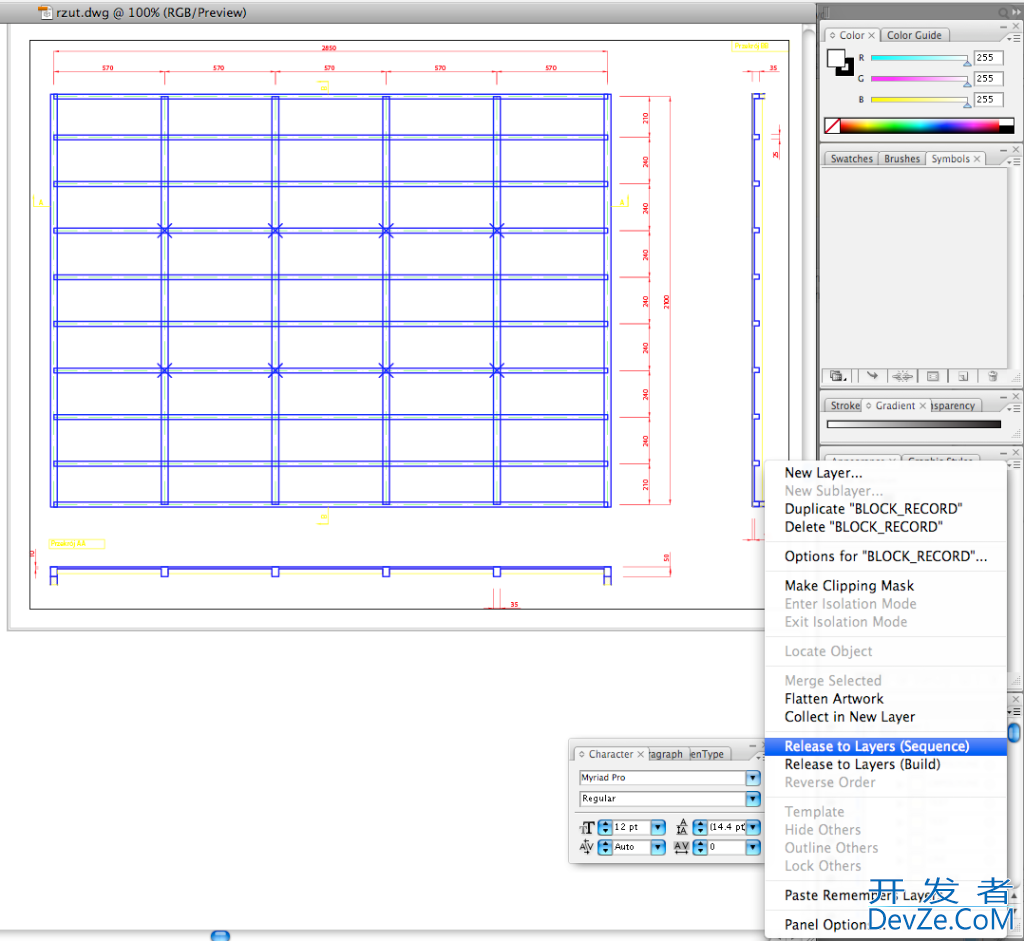Step the kerning stepper arrows
Viewport: 1024px width, 941px height.
click(x=605, y=848)
